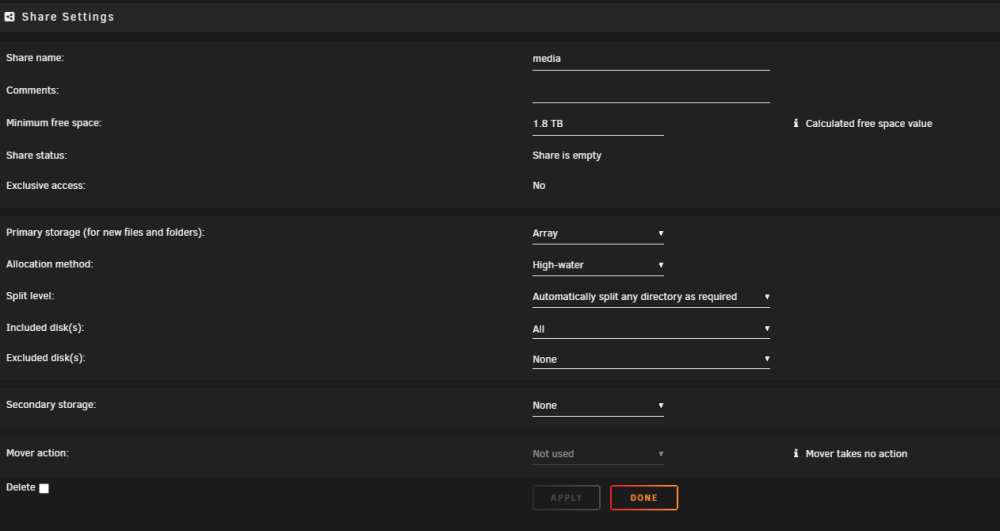Image resolution: width=1000 pixels, height=531 pixels.
Task: Click the Included disk(s) label
Action: pyautogui.click(x=45, y=328)
